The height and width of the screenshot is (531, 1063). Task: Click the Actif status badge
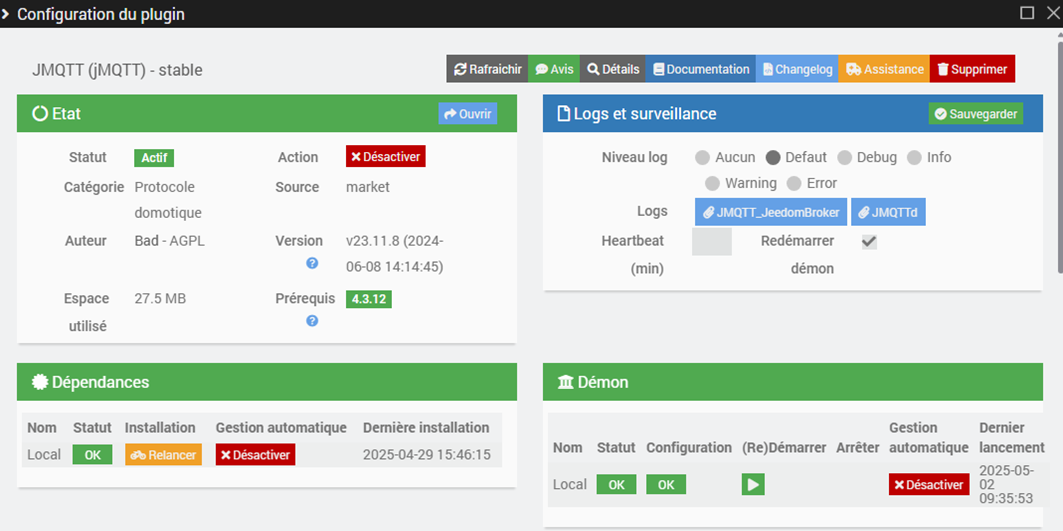(154, 157)
